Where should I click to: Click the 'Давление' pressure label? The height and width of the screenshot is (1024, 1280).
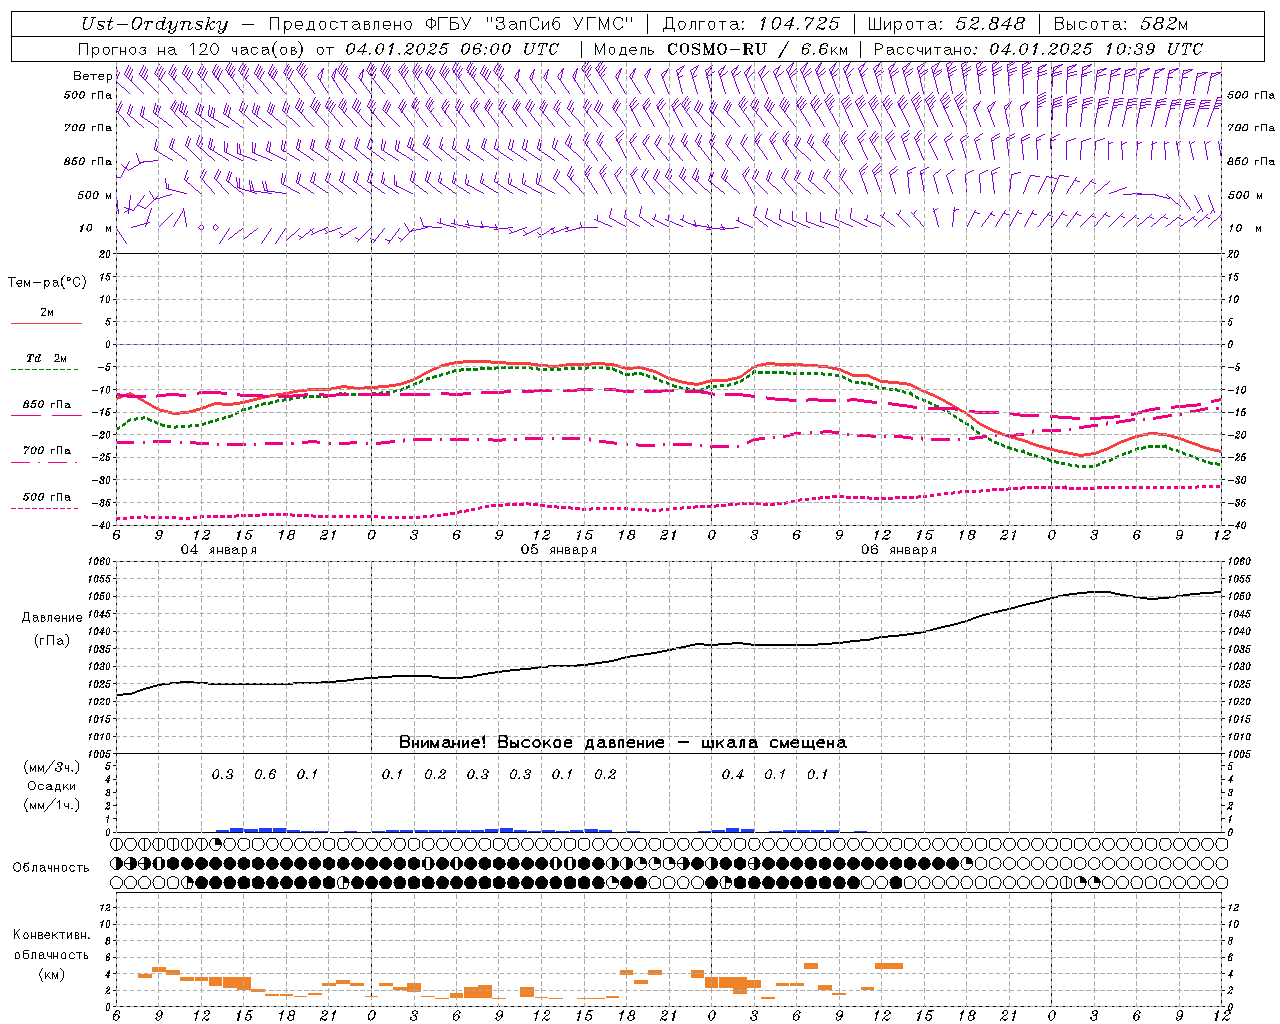[52, 618]
